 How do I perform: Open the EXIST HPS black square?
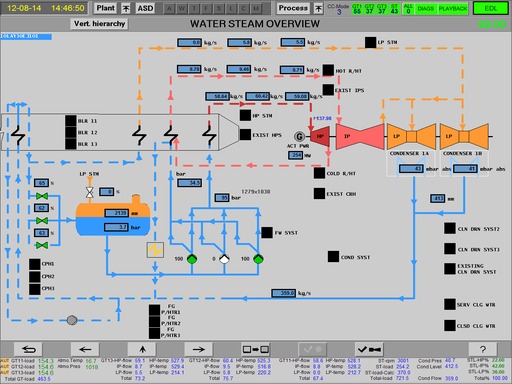point(245,135)
